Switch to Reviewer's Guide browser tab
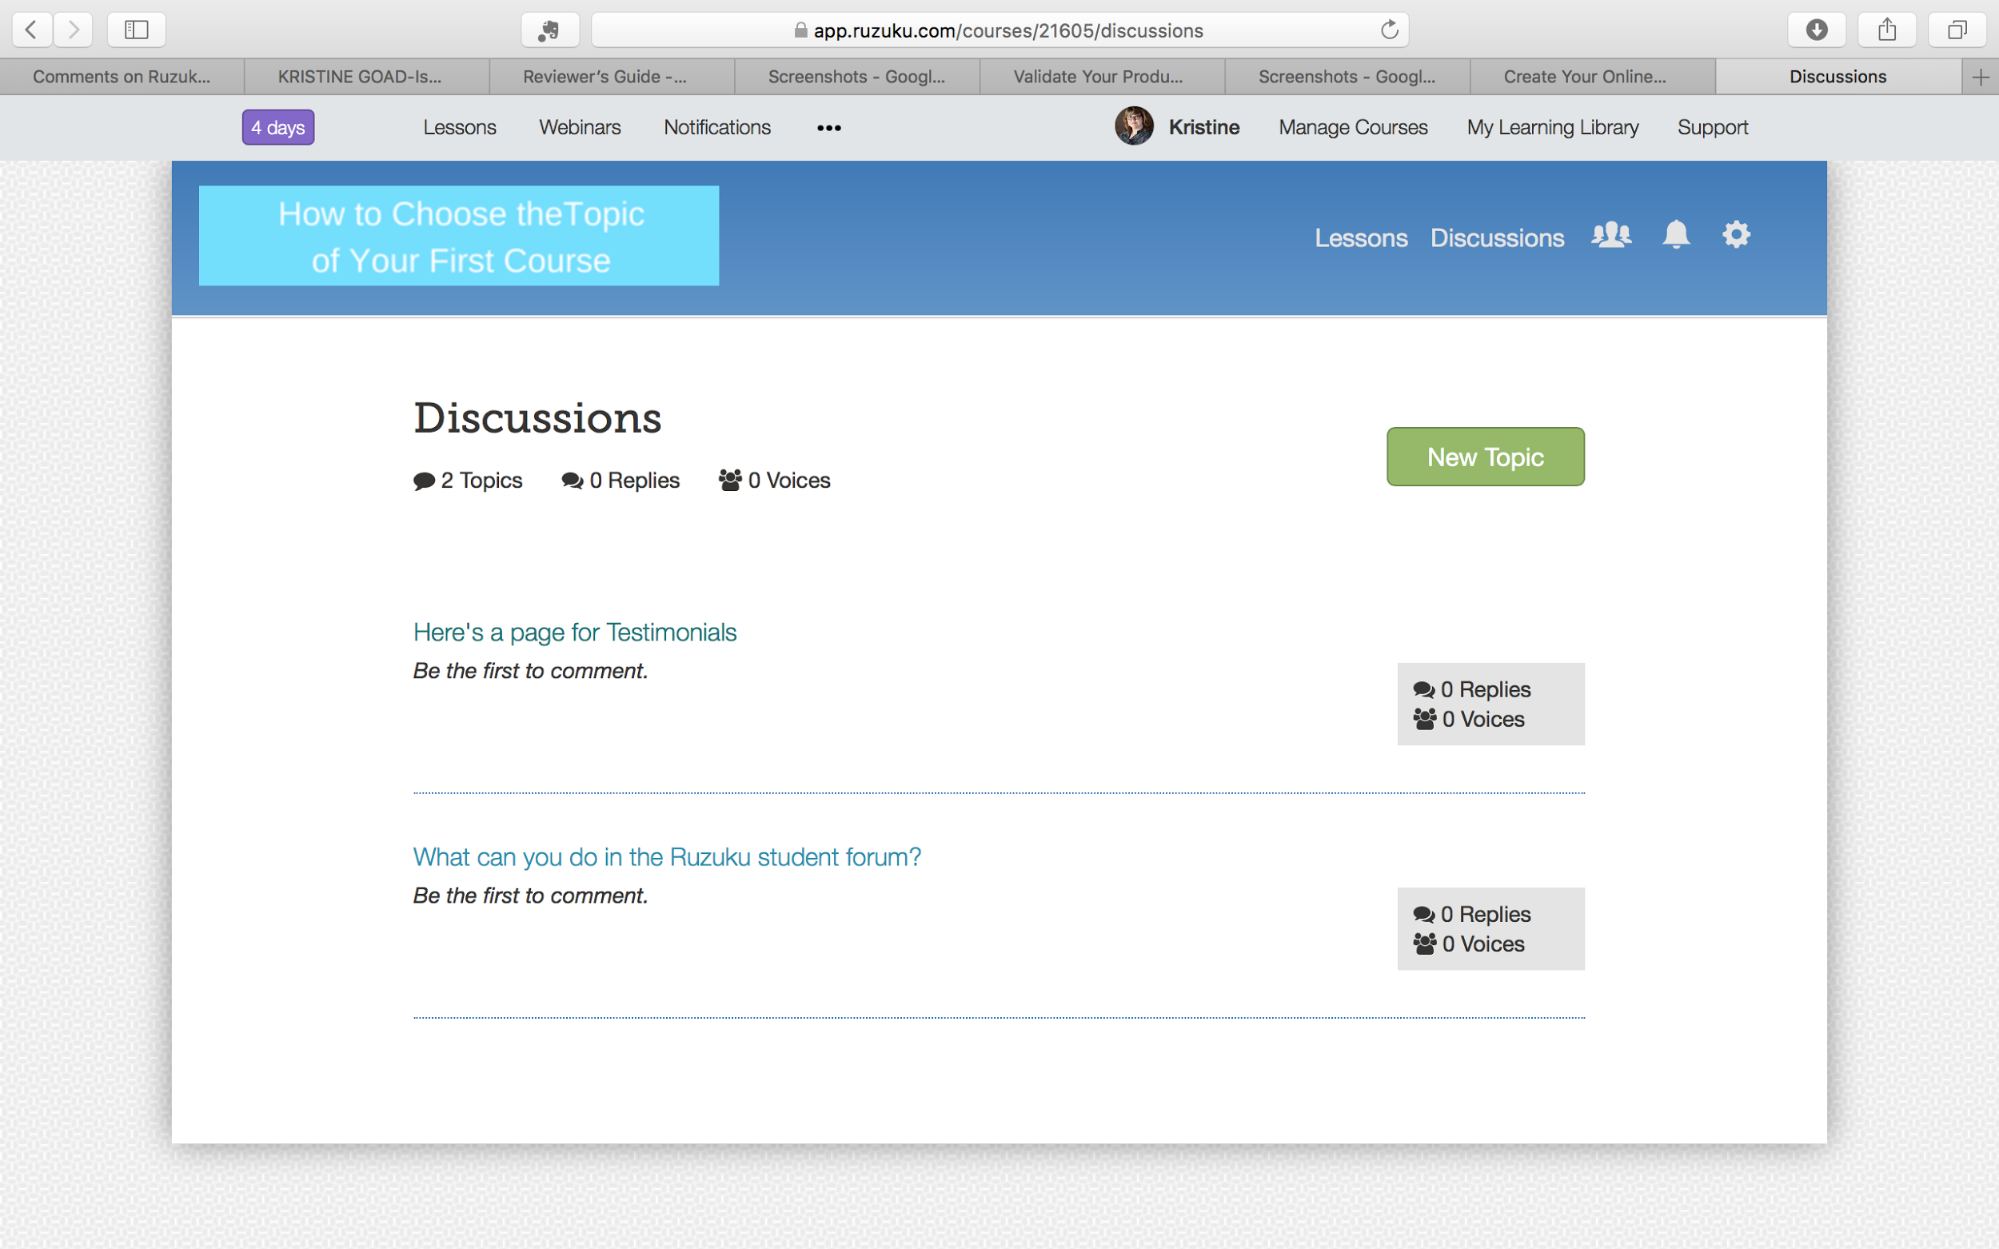The image size is (1999, 1249). 604,77
